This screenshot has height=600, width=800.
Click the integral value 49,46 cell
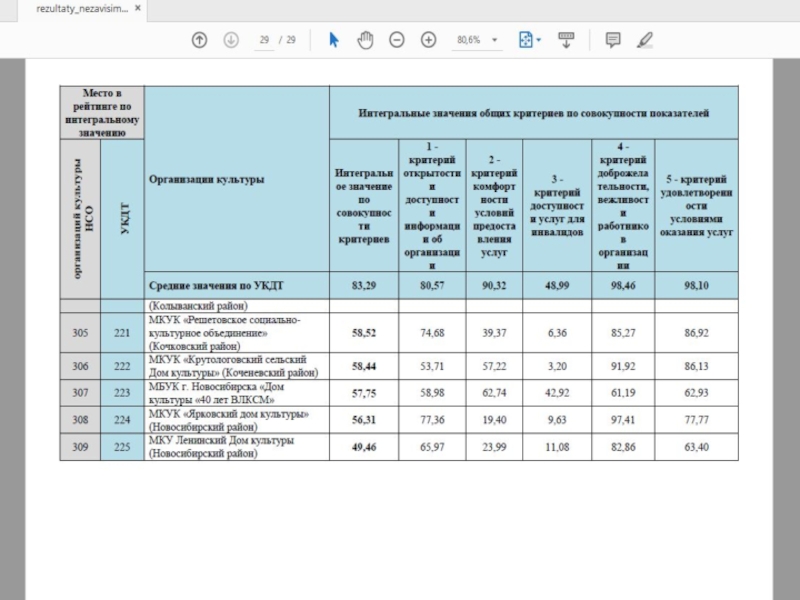coord(364,447)
